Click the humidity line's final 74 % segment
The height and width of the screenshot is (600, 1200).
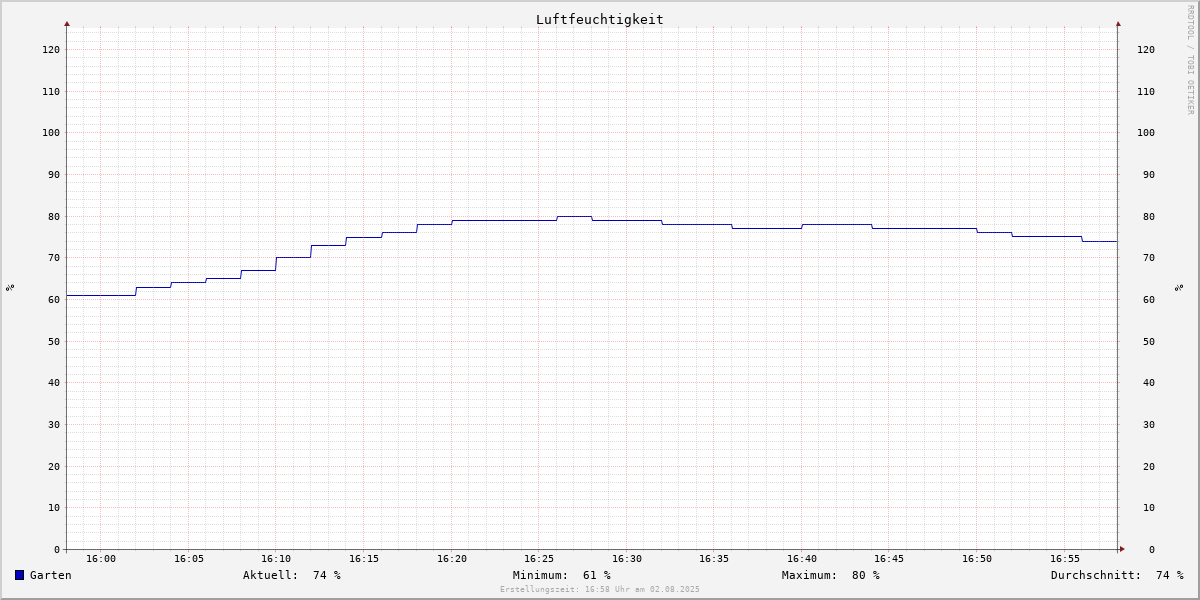[1100, 241]
